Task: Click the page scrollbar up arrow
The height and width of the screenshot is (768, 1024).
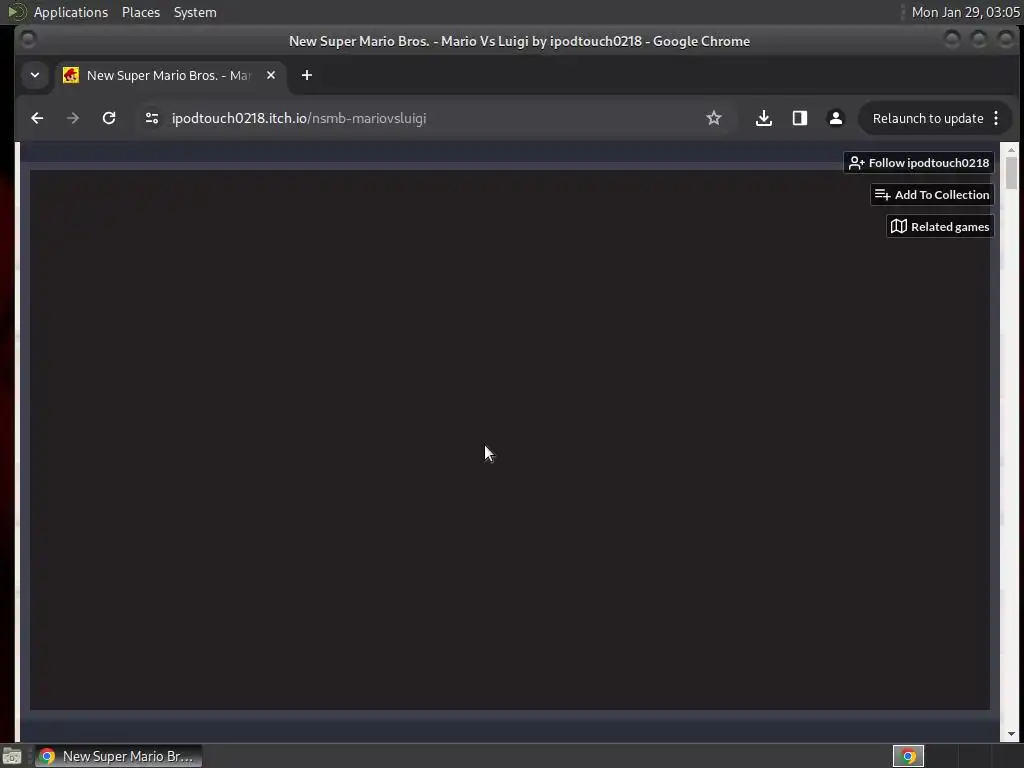Action: (1011, 150)
